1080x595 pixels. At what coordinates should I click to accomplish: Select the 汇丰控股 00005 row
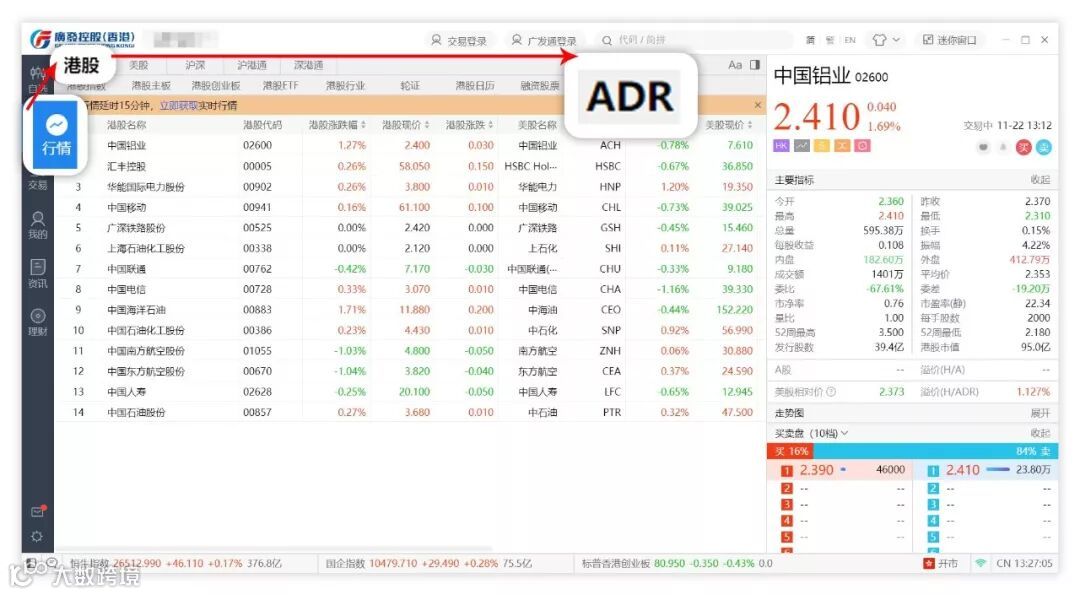coord(410,166)
